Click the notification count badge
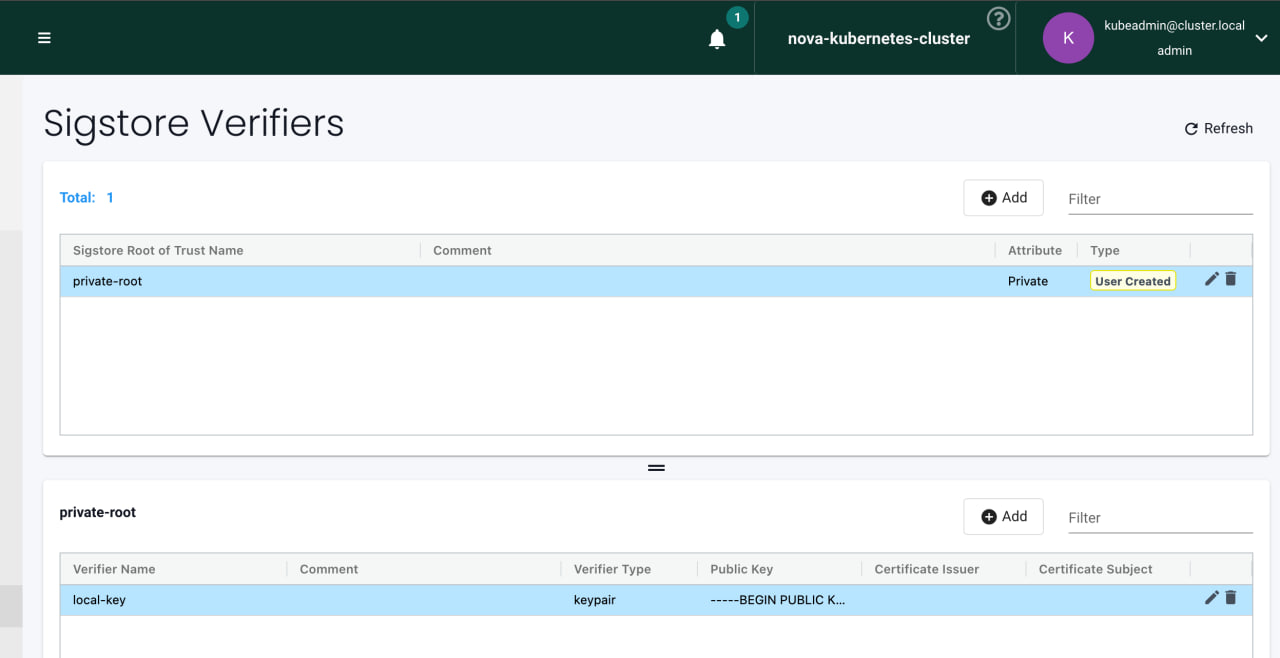Viewport: 1280px width, 658px height. pyautogui.click(x=737, y=17)
